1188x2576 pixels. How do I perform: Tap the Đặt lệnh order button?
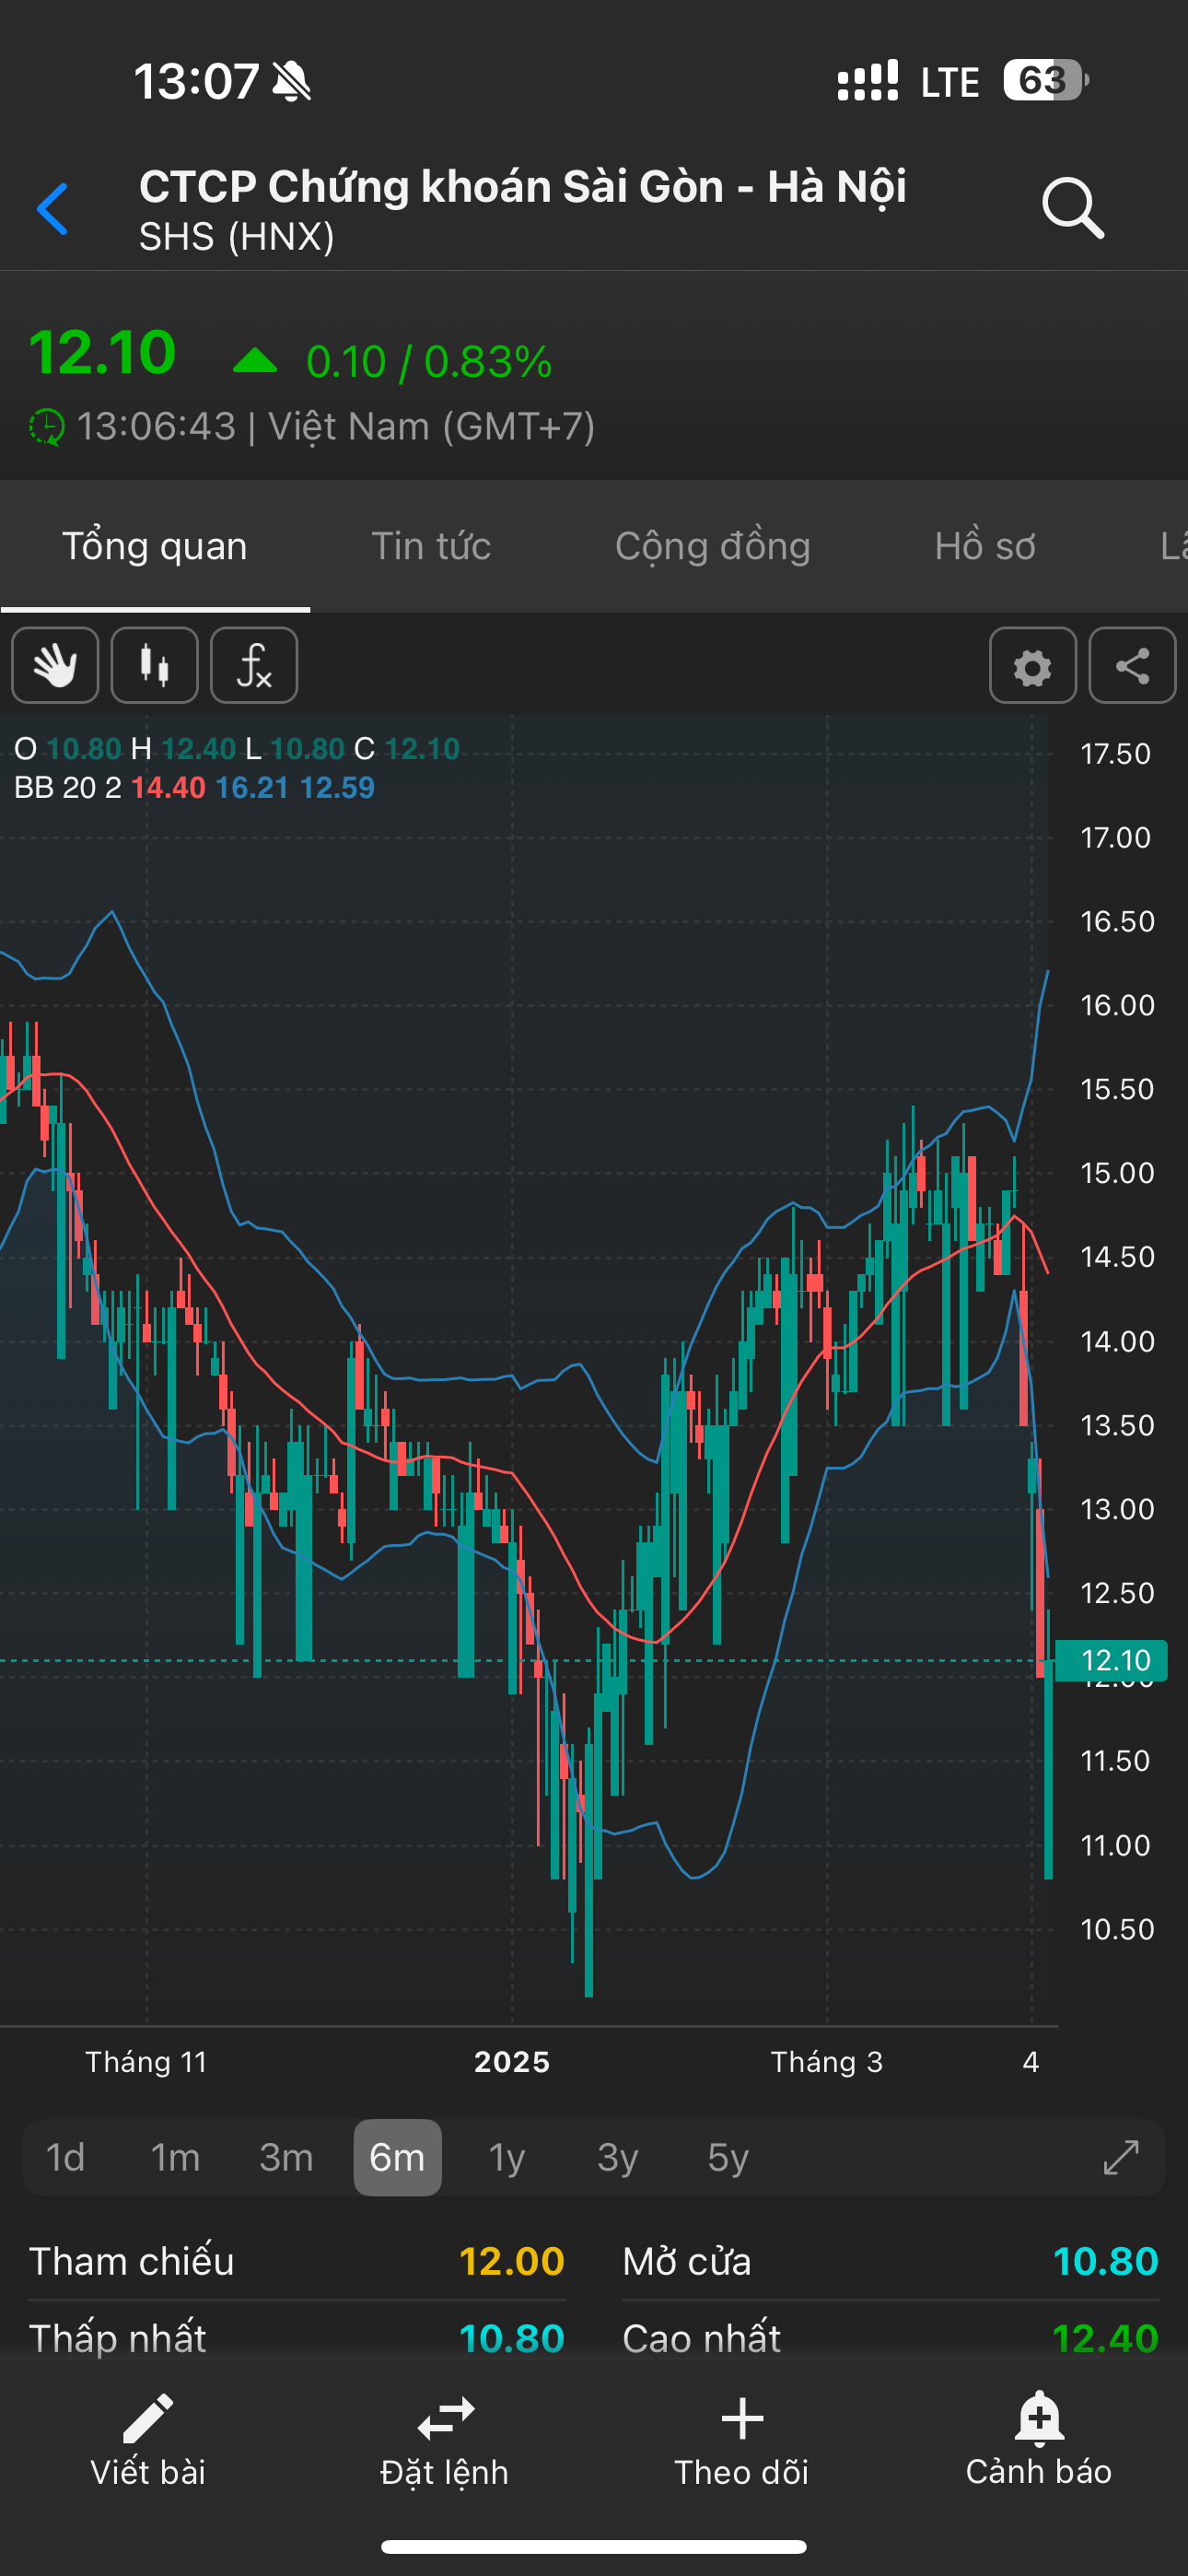(x=445, y=2440)
